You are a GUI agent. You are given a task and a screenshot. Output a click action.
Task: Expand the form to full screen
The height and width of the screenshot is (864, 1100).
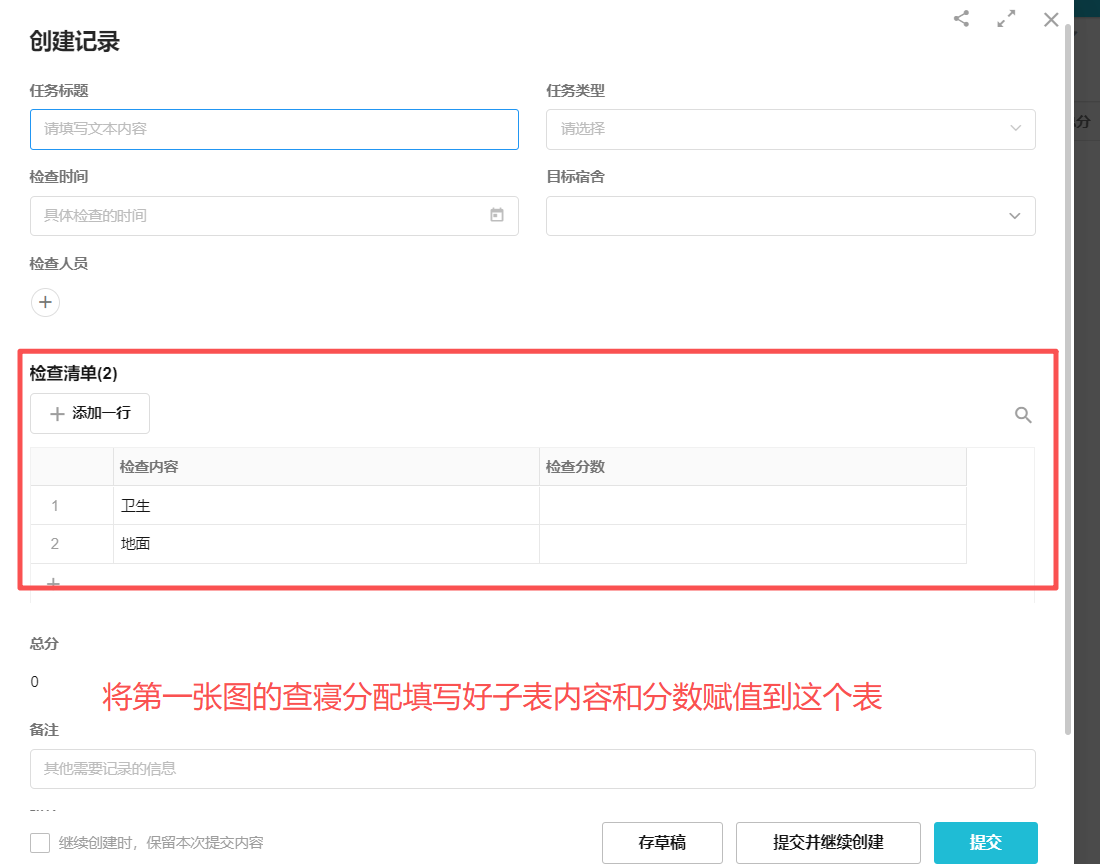[x=1006, y=19]
